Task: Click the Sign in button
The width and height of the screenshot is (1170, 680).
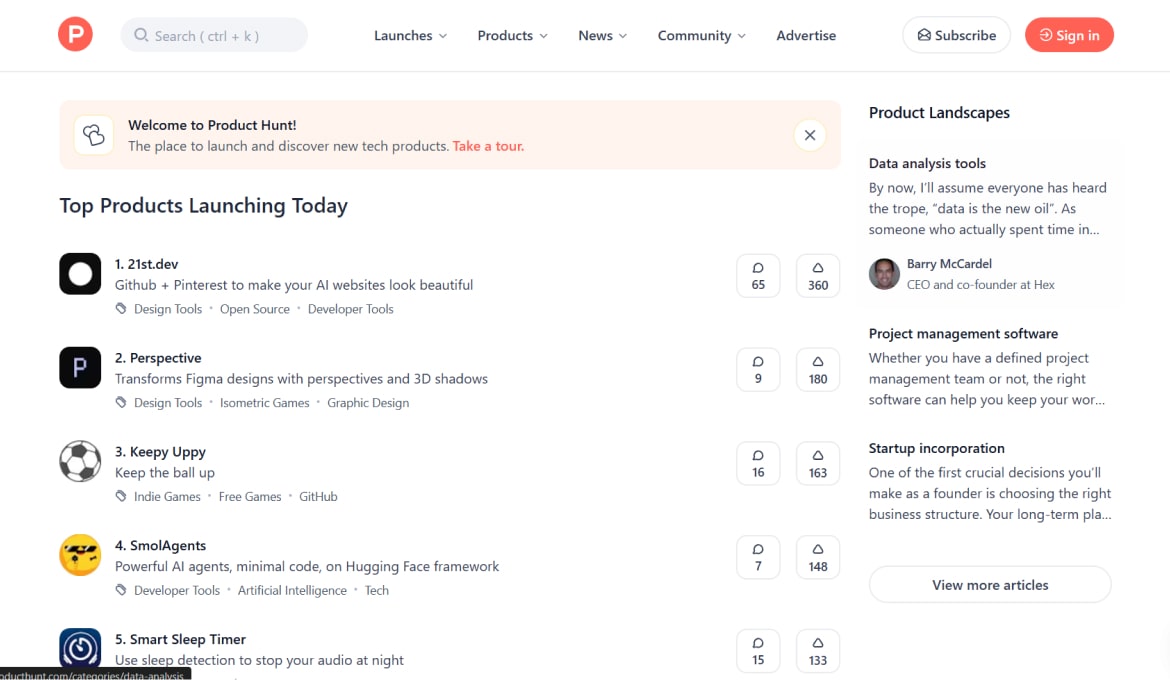Action: [x=1068, y=35]
